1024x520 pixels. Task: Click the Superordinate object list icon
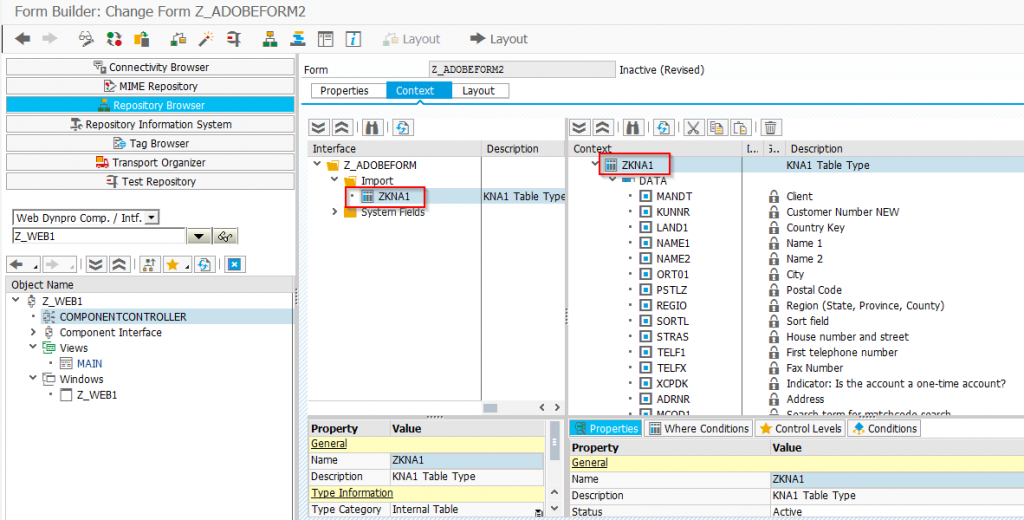click(150, 265)
